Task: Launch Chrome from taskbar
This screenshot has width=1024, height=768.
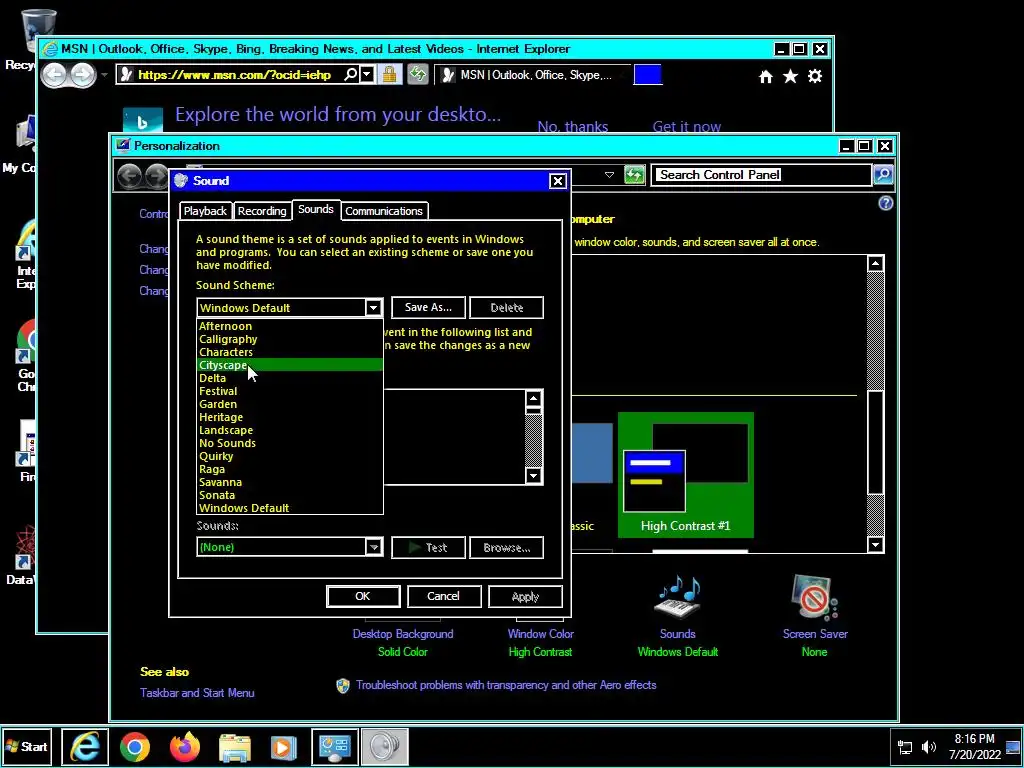Action: pyautogui.click(x=135, y=747)
